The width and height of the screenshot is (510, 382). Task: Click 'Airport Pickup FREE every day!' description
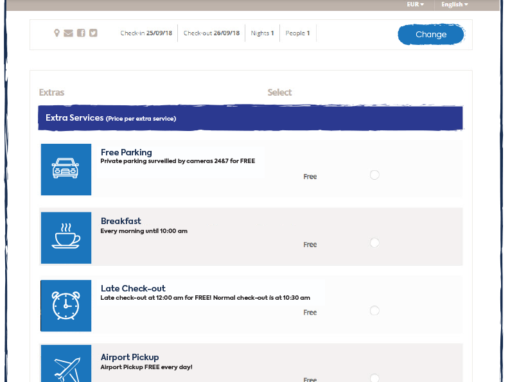point(146,367)
